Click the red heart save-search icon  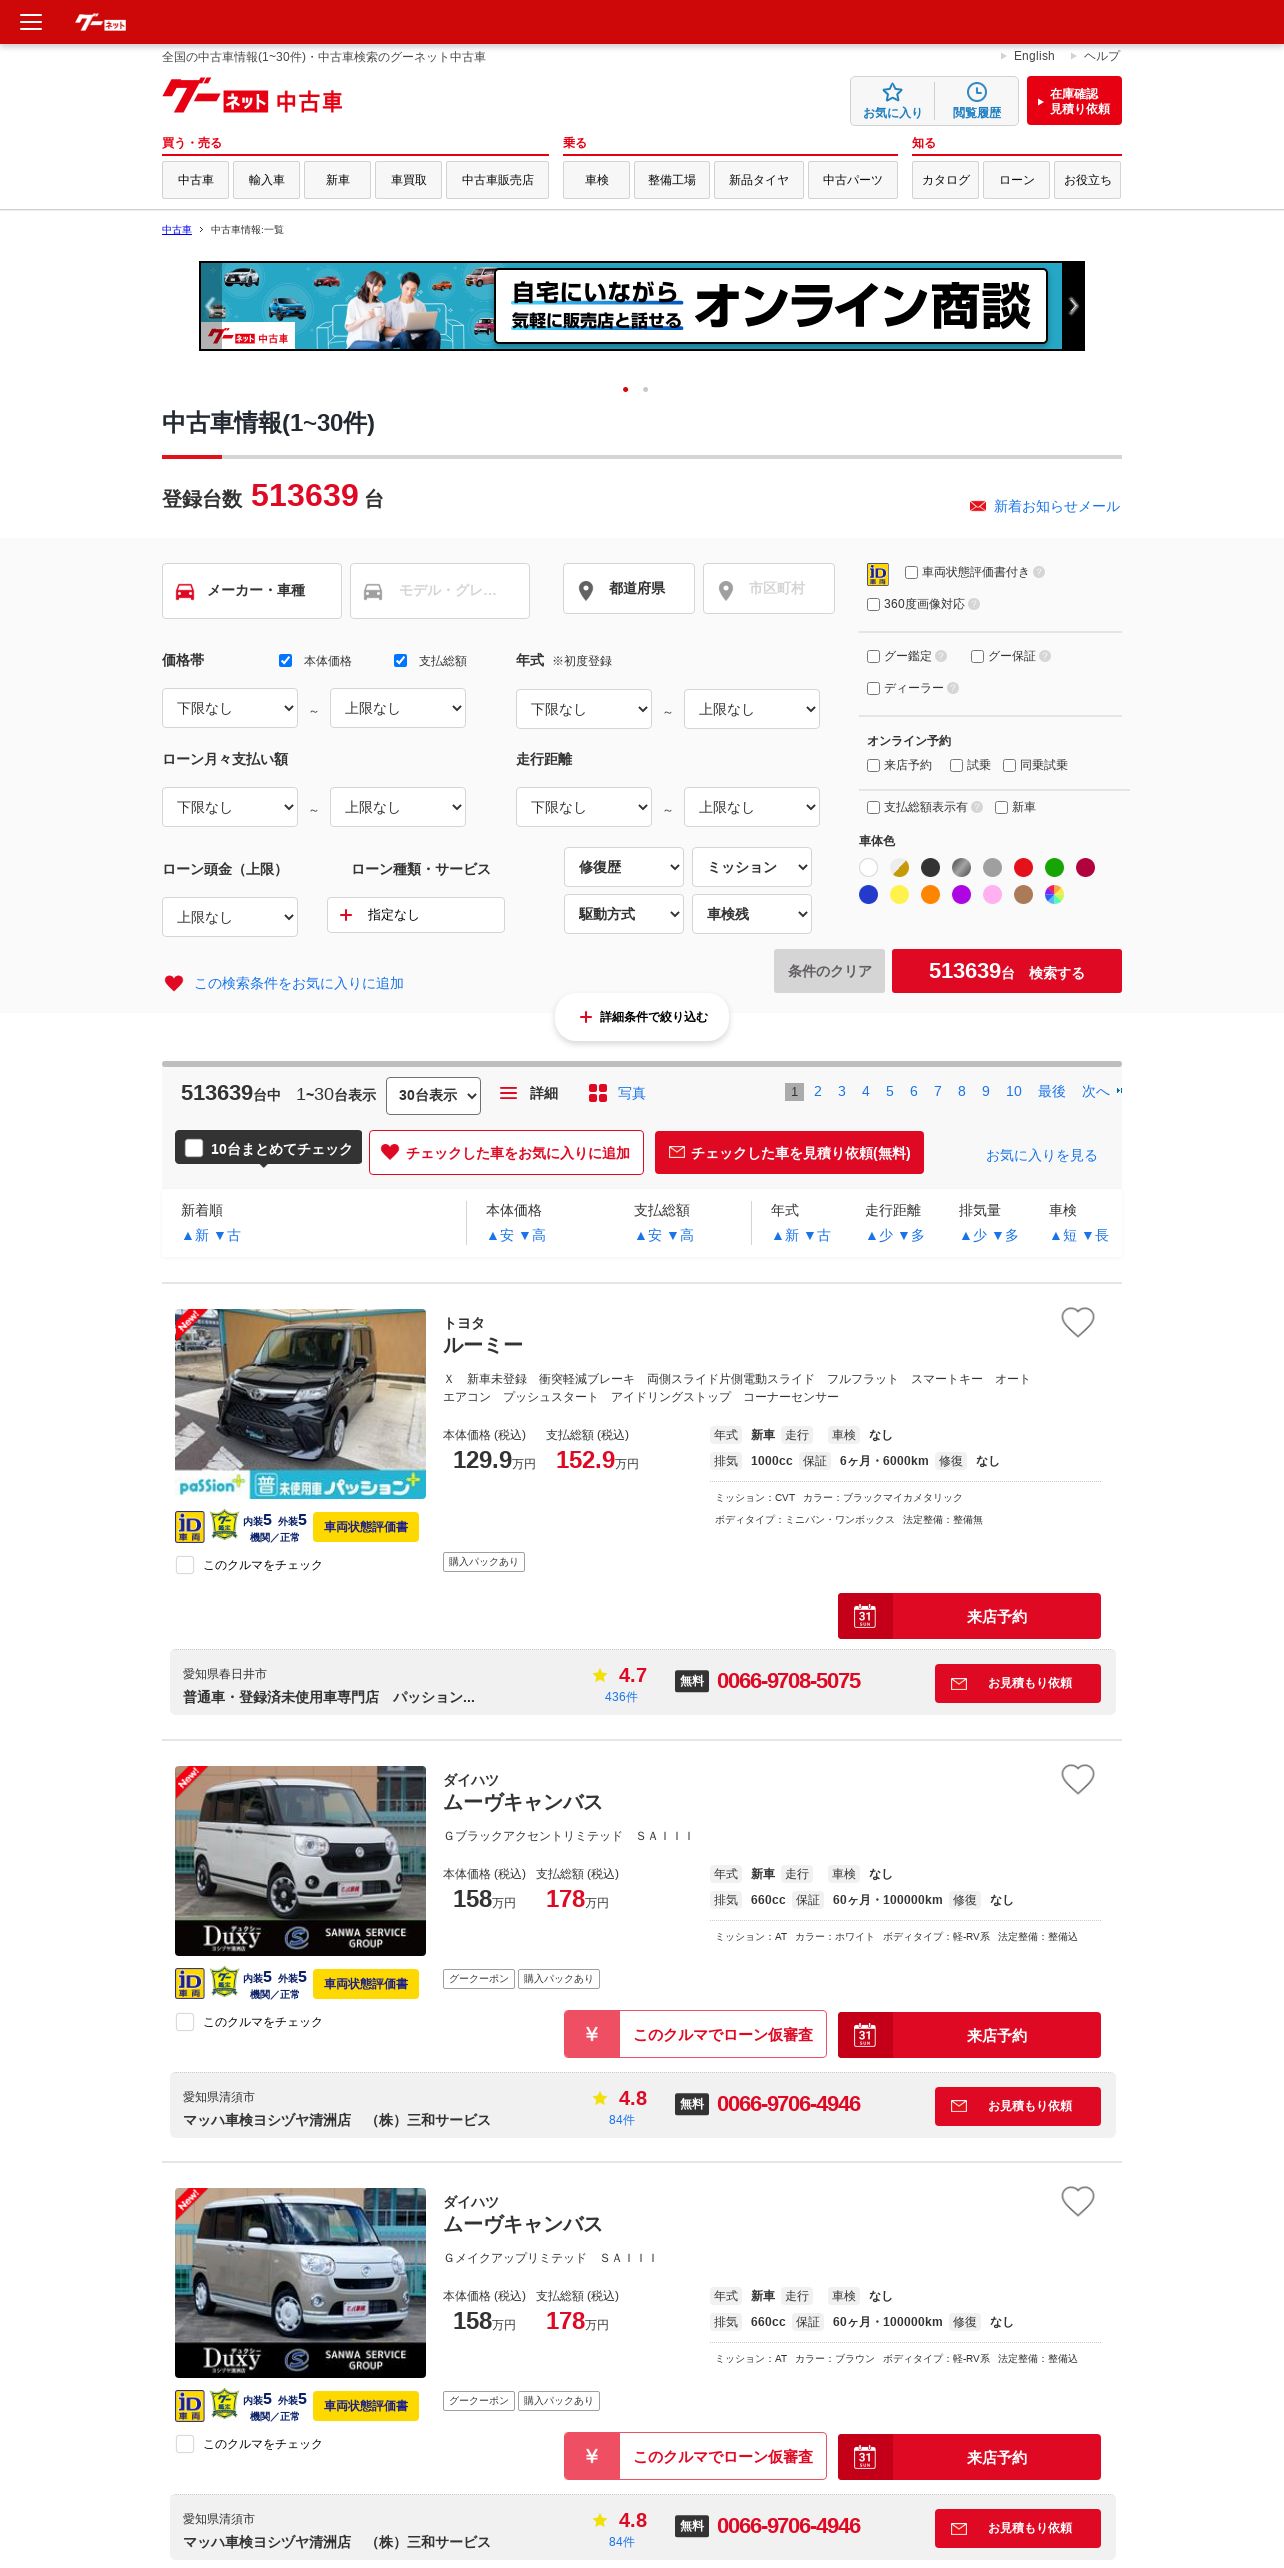[x=174, y=983]
